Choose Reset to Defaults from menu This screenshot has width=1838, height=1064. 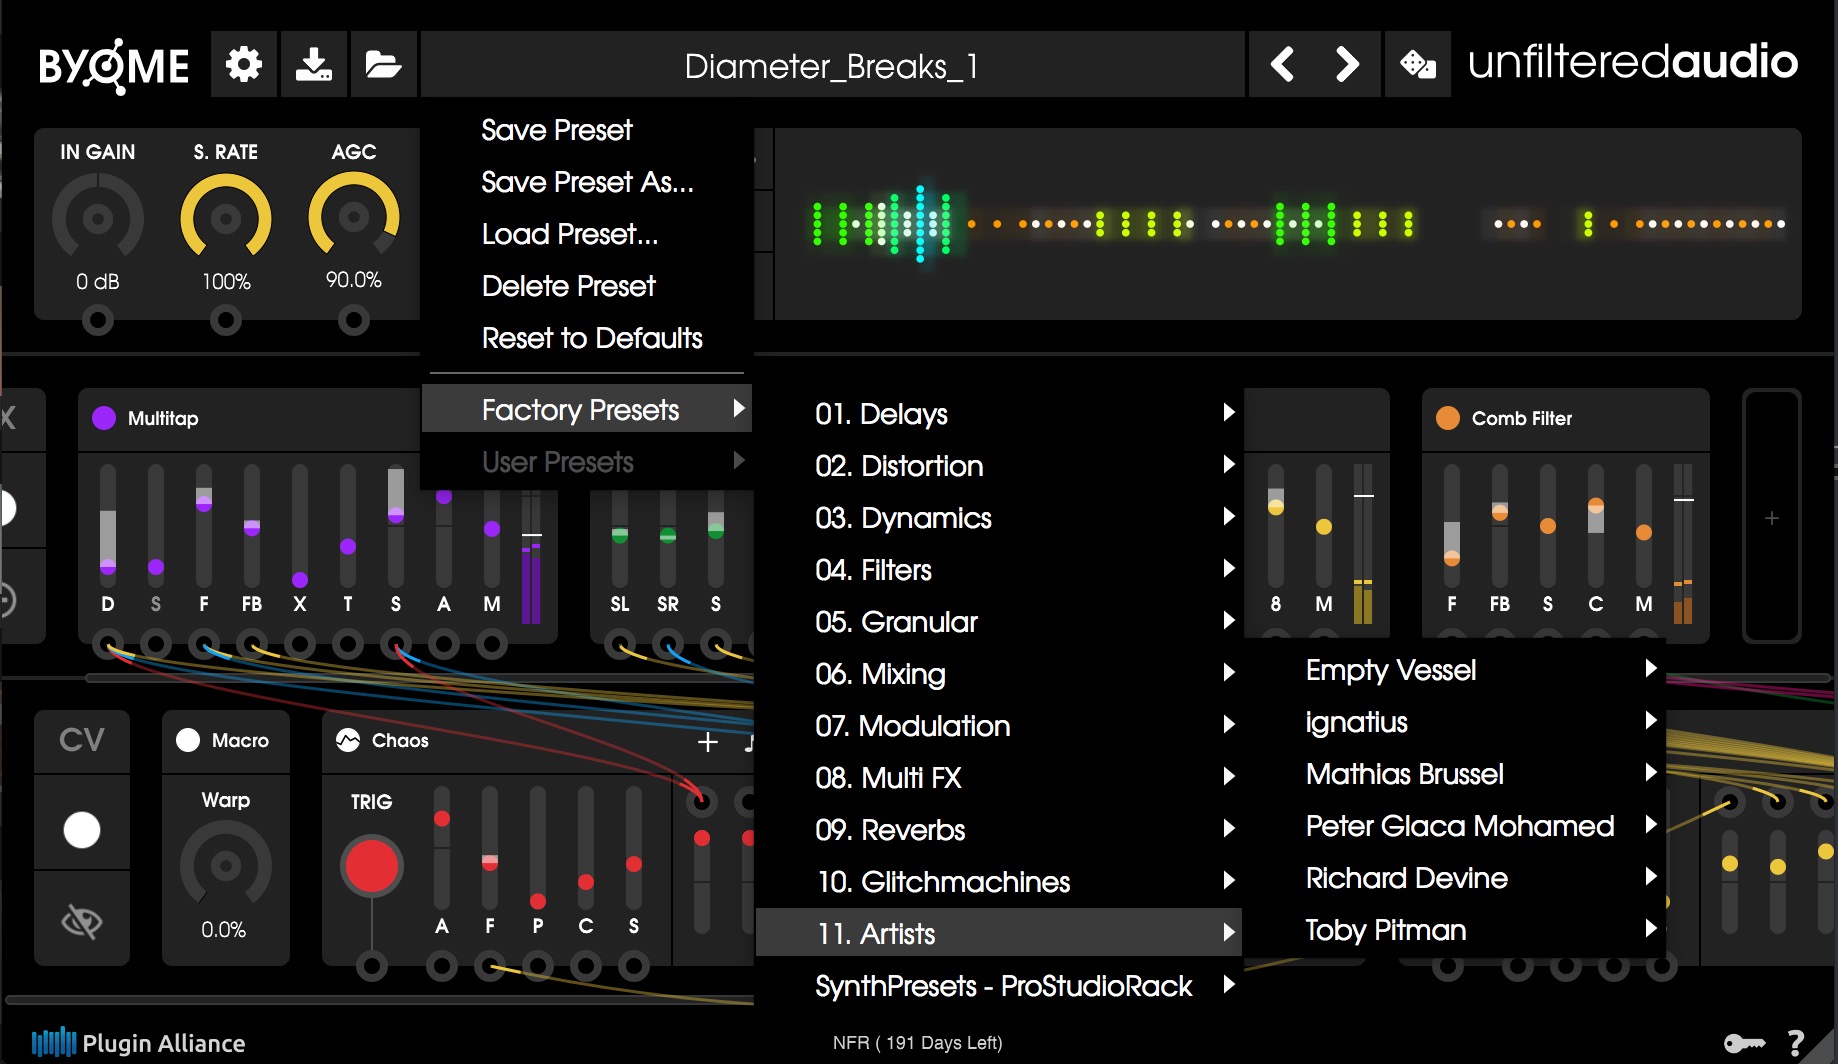(587, 337)
